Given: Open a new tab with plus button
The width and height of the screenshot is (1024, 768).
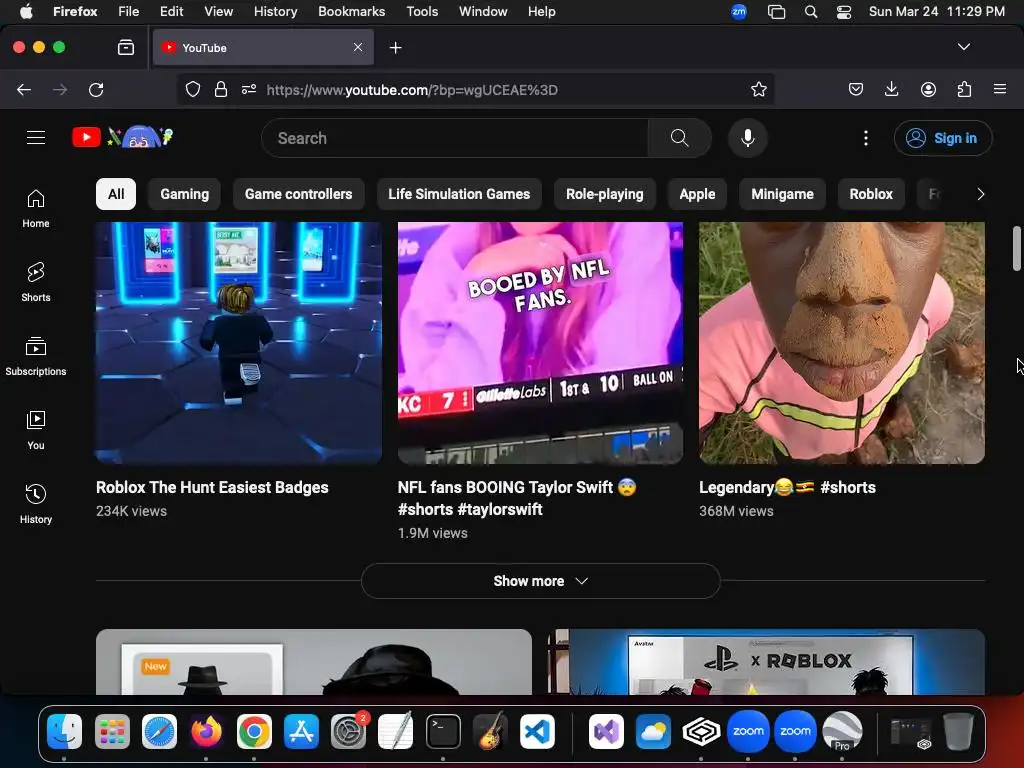Looking at the screenshot, I should (x=395, y=48).
